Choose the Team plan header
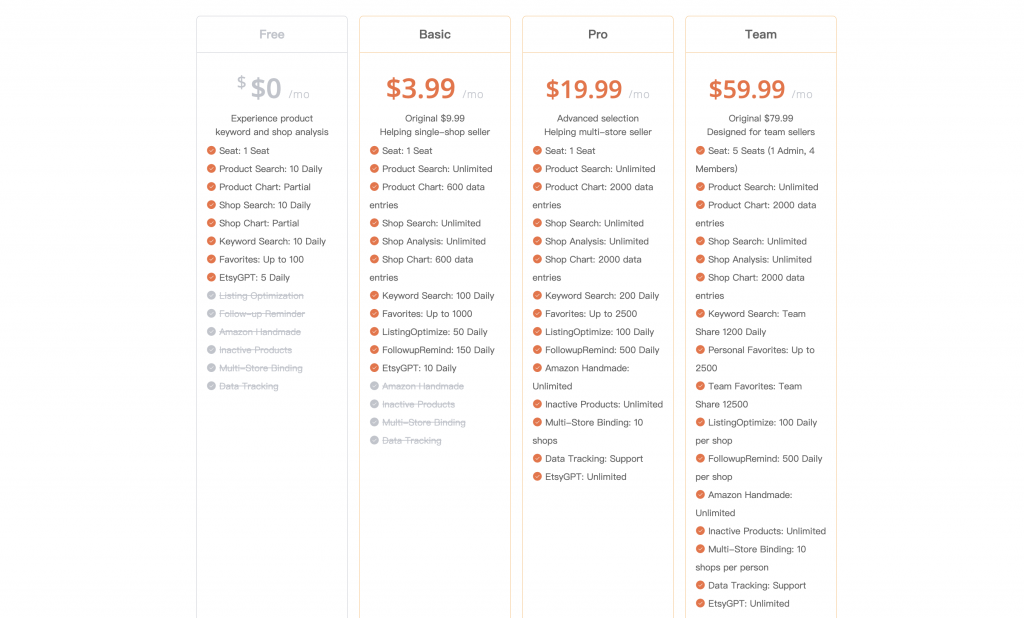This screenshot has width=1024, height=618. (x=761, y=34)
